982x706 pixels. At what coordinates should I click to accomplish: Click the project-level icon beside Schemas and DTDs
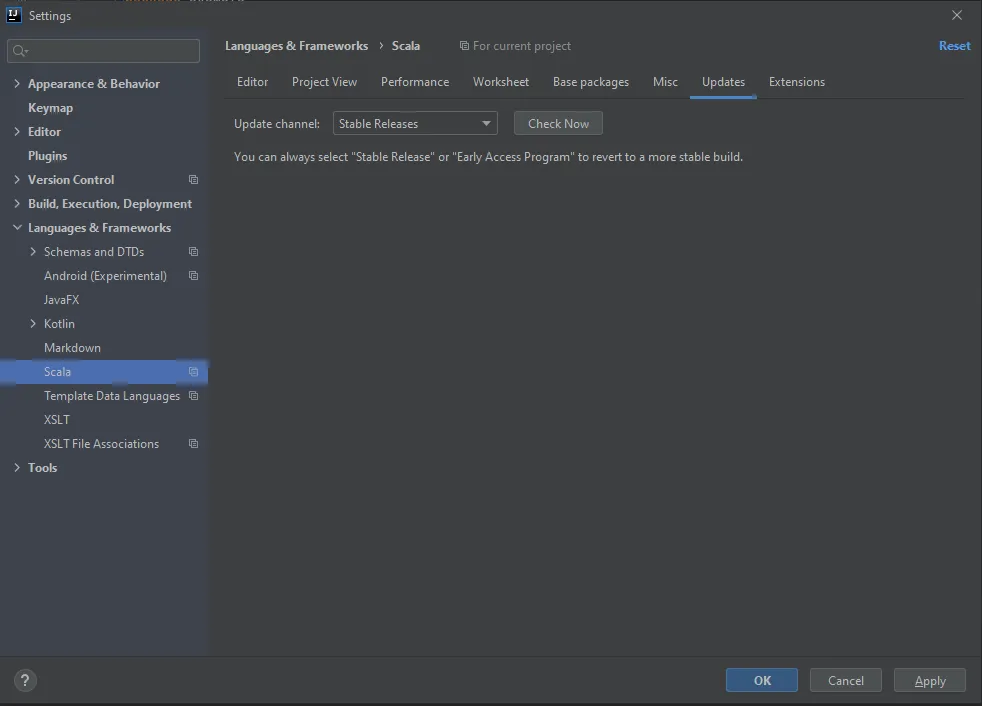coord(194,252)
